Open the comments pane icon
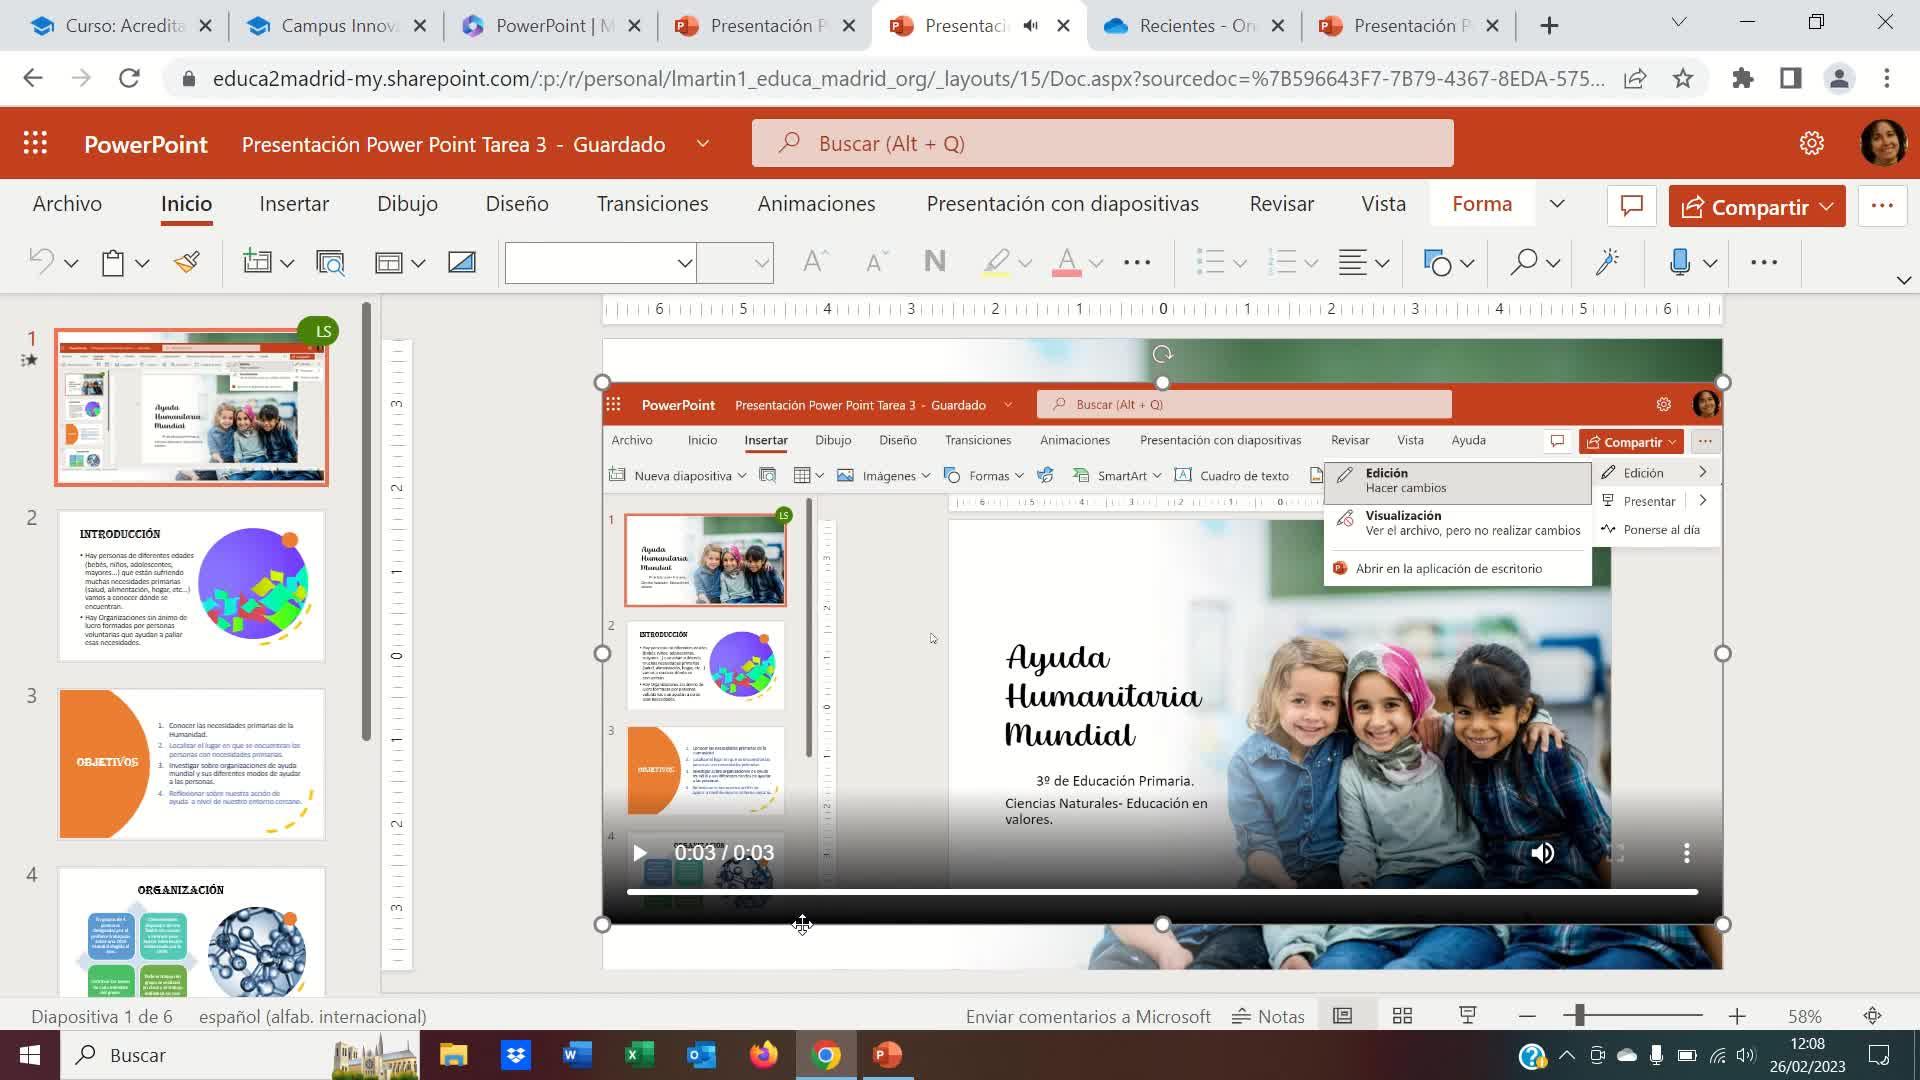1920x1080 pixels. 1632,206
